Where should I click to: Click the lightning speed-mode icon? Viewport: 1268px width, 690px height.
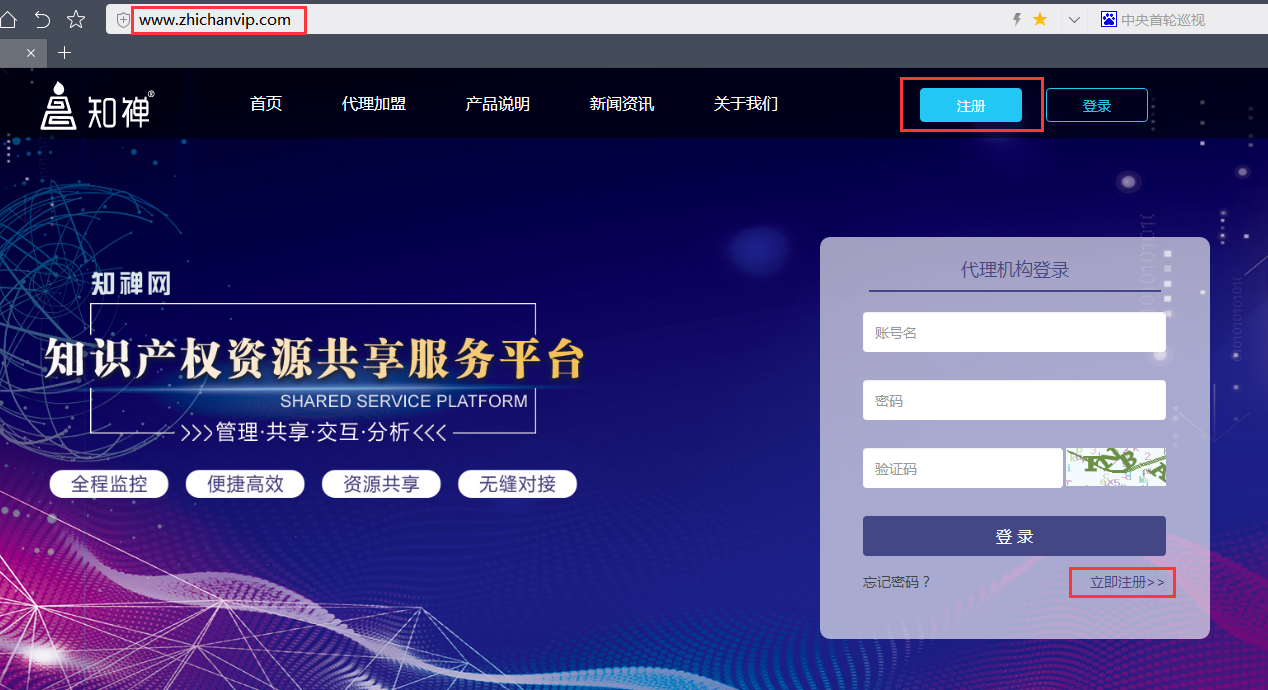(x=1017, y=19)
